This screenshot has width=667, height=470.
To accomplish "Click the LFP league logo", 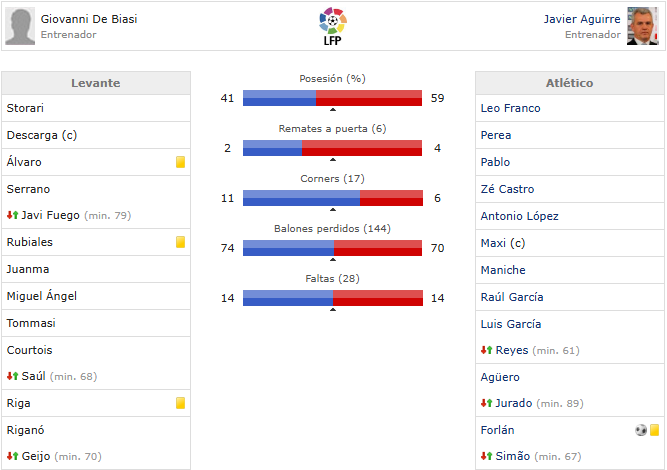I will click(332, 25).
